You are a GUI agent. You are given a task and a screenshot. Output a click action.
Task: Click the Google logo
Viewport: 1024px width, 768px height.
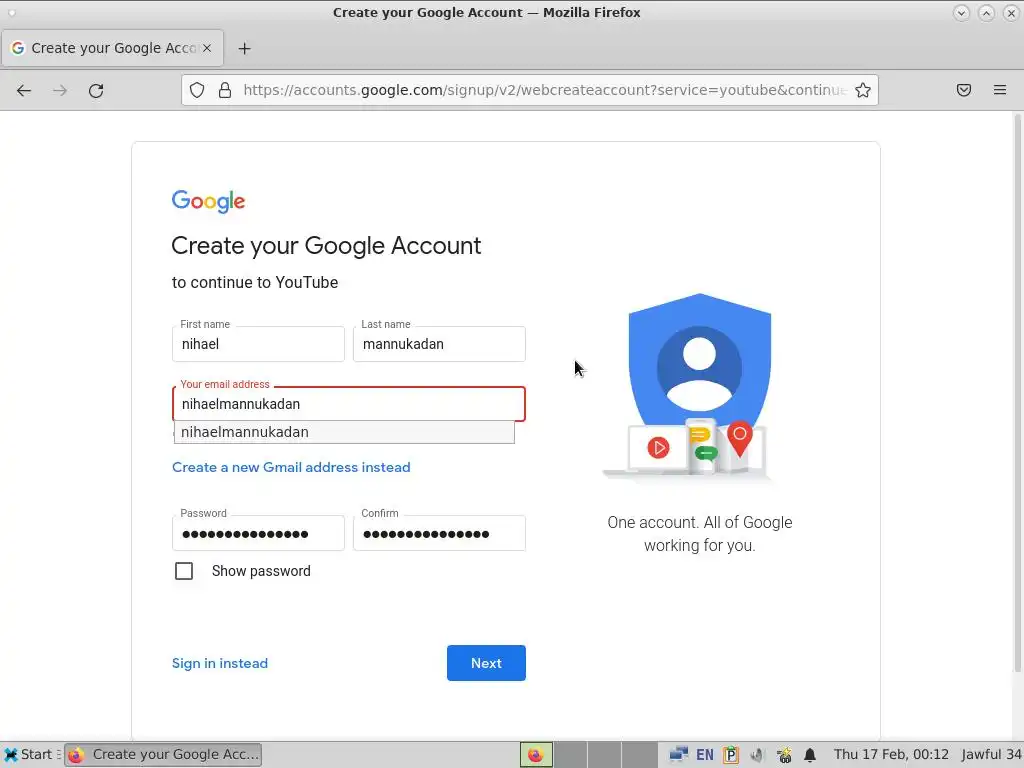click(208, 201)
